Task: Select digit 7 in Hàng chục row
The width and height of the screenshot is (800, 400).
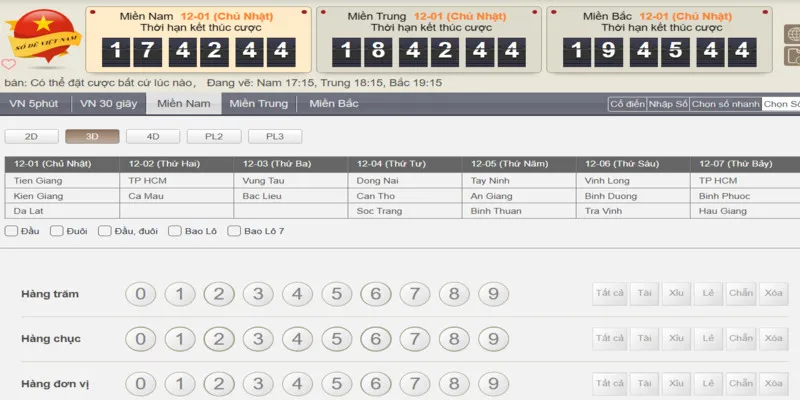Action: [413, 338]
